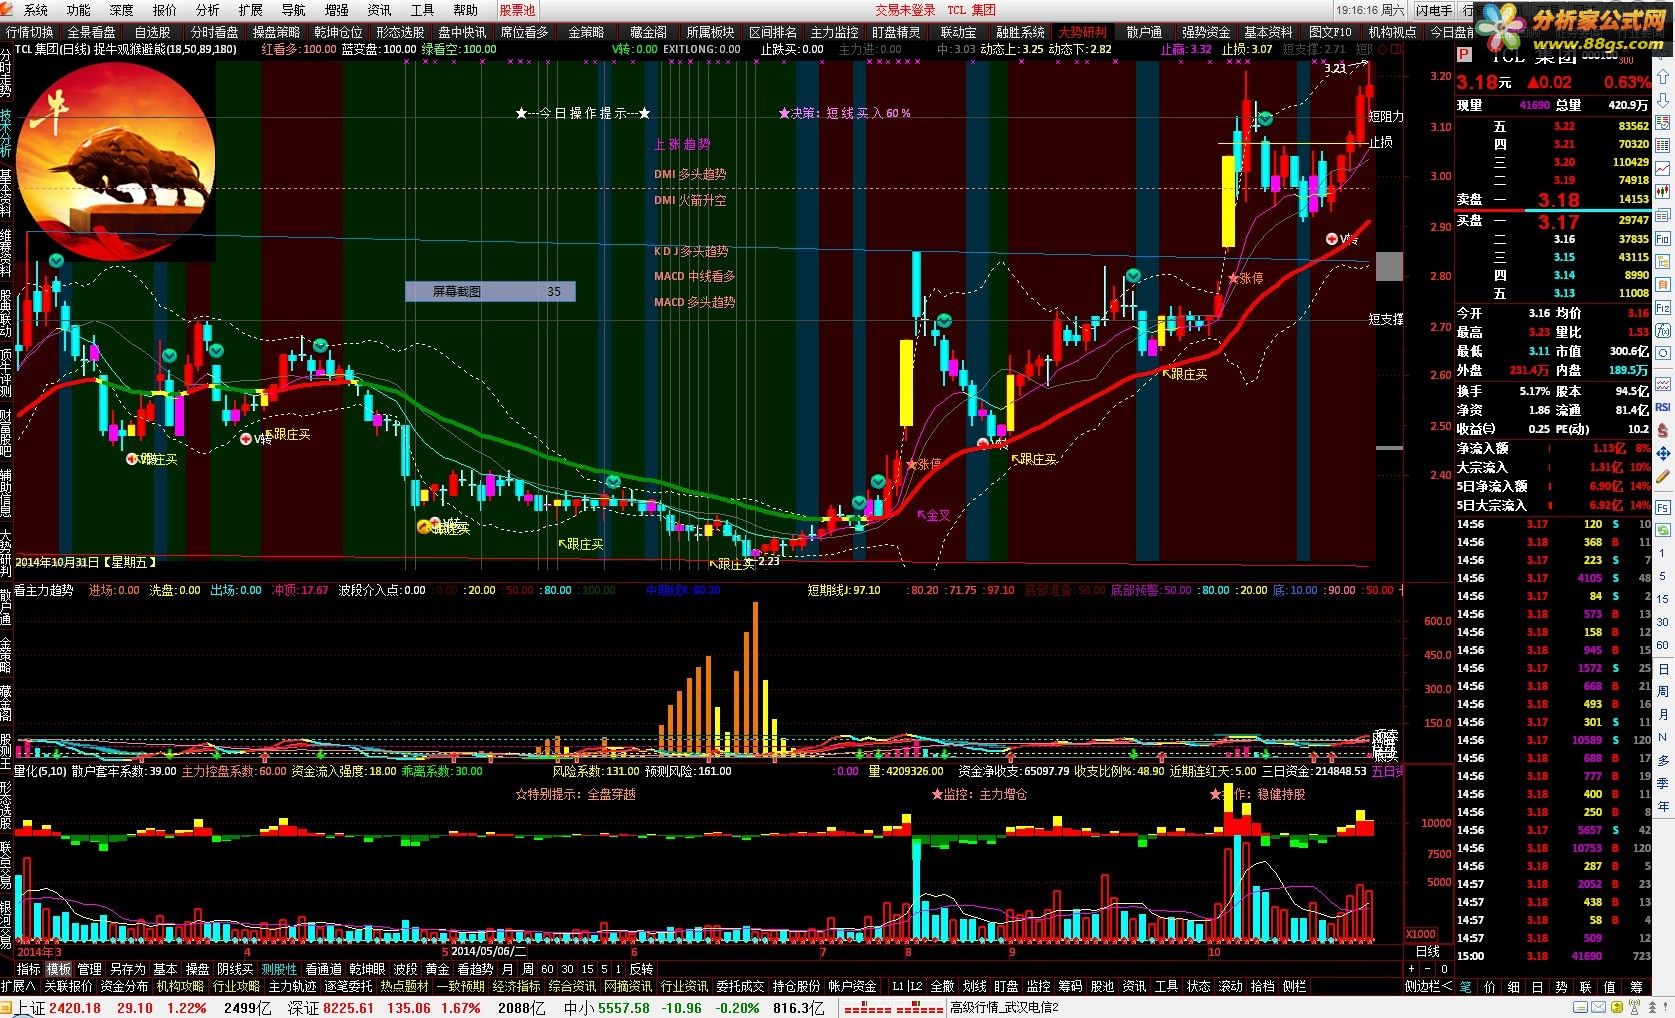Open the 工具 menu
The image size is (1675, 1018).
(x=422, y=10)
